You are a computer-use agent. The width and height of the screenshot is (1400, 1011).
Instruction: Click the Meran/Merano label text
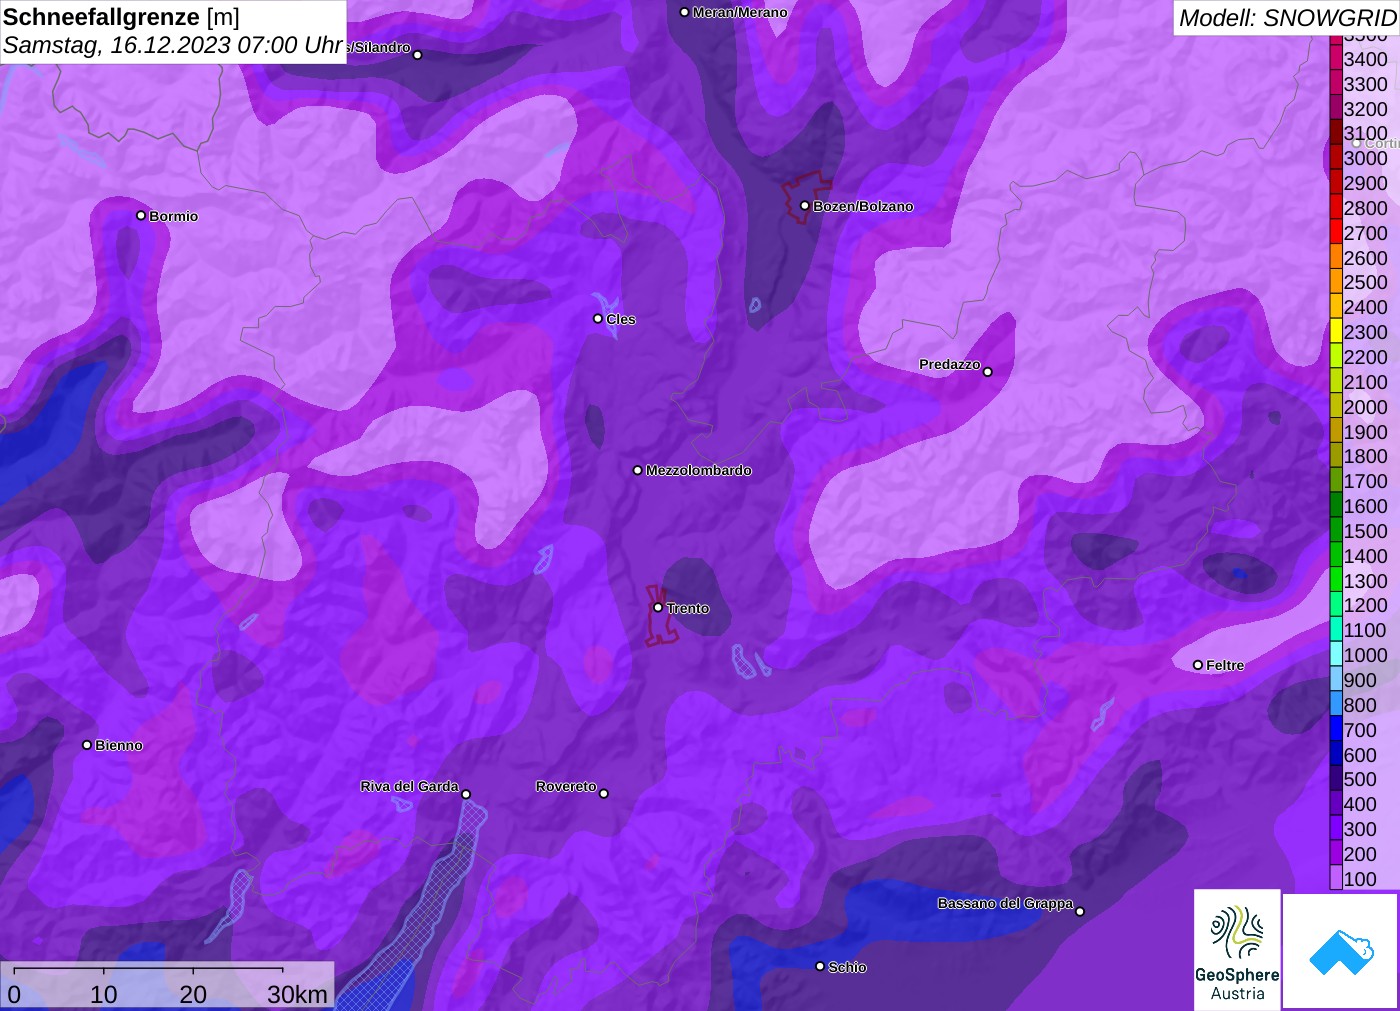click(739, 12)
